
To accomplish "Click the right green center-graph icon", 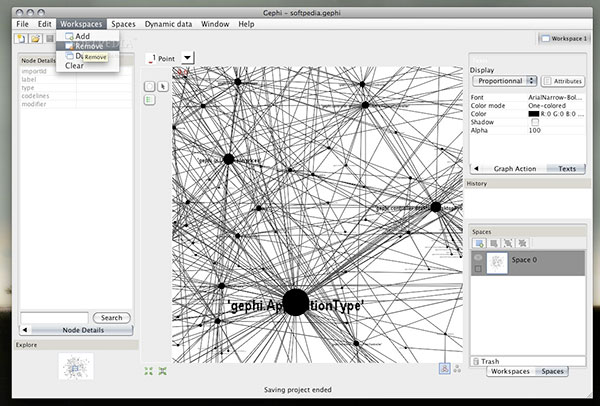I will 163,370.
